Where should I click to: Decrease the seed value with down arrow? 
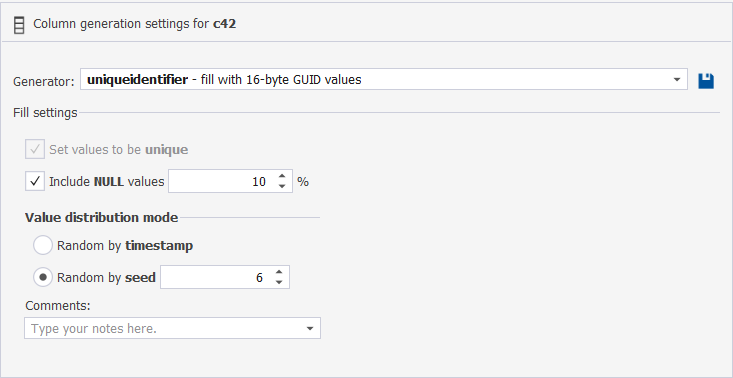[x=279, y=282]
